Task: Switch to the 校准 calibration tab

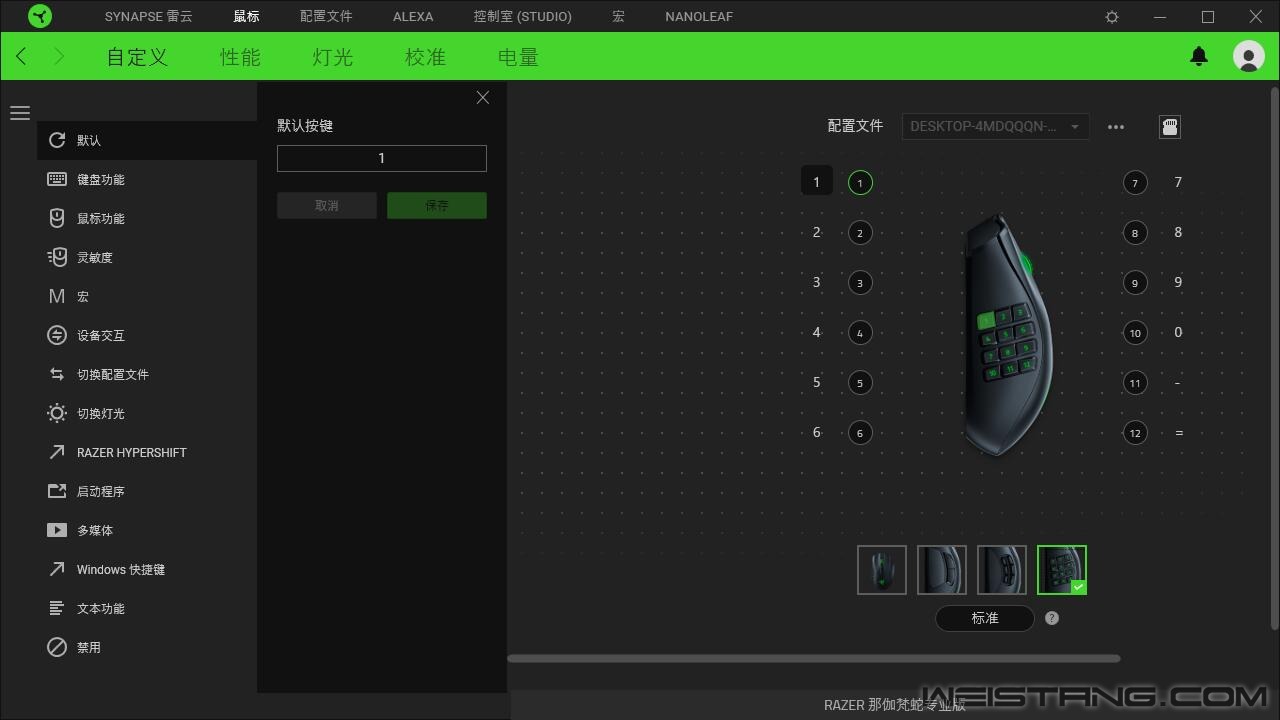Action: pyautogui.click(x=425, y=57)
